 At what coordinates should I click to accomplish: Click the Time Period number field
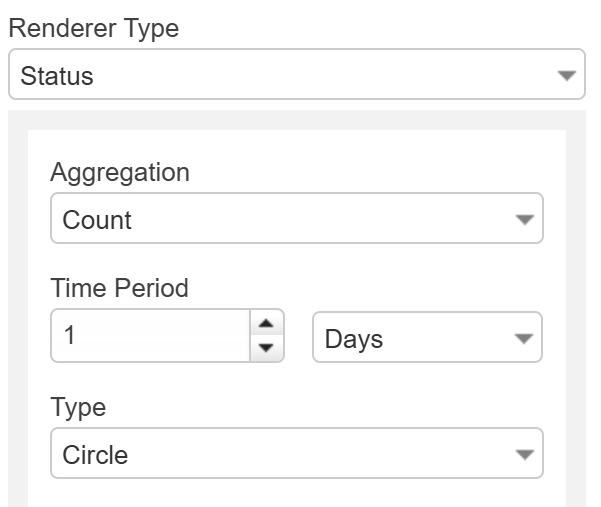click(x=150, y=336)
